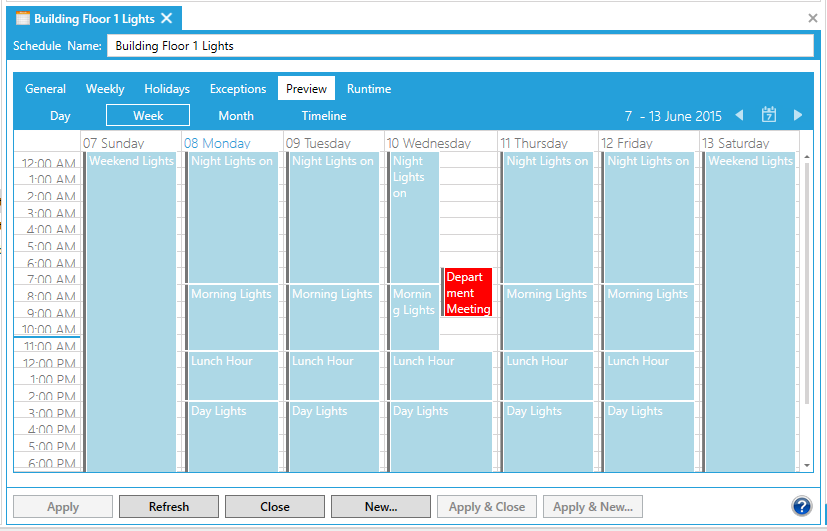This screenshot has width=827, height=531.
Task: Click the New... button
Action: pyautogui.click(x=381, y=507)
